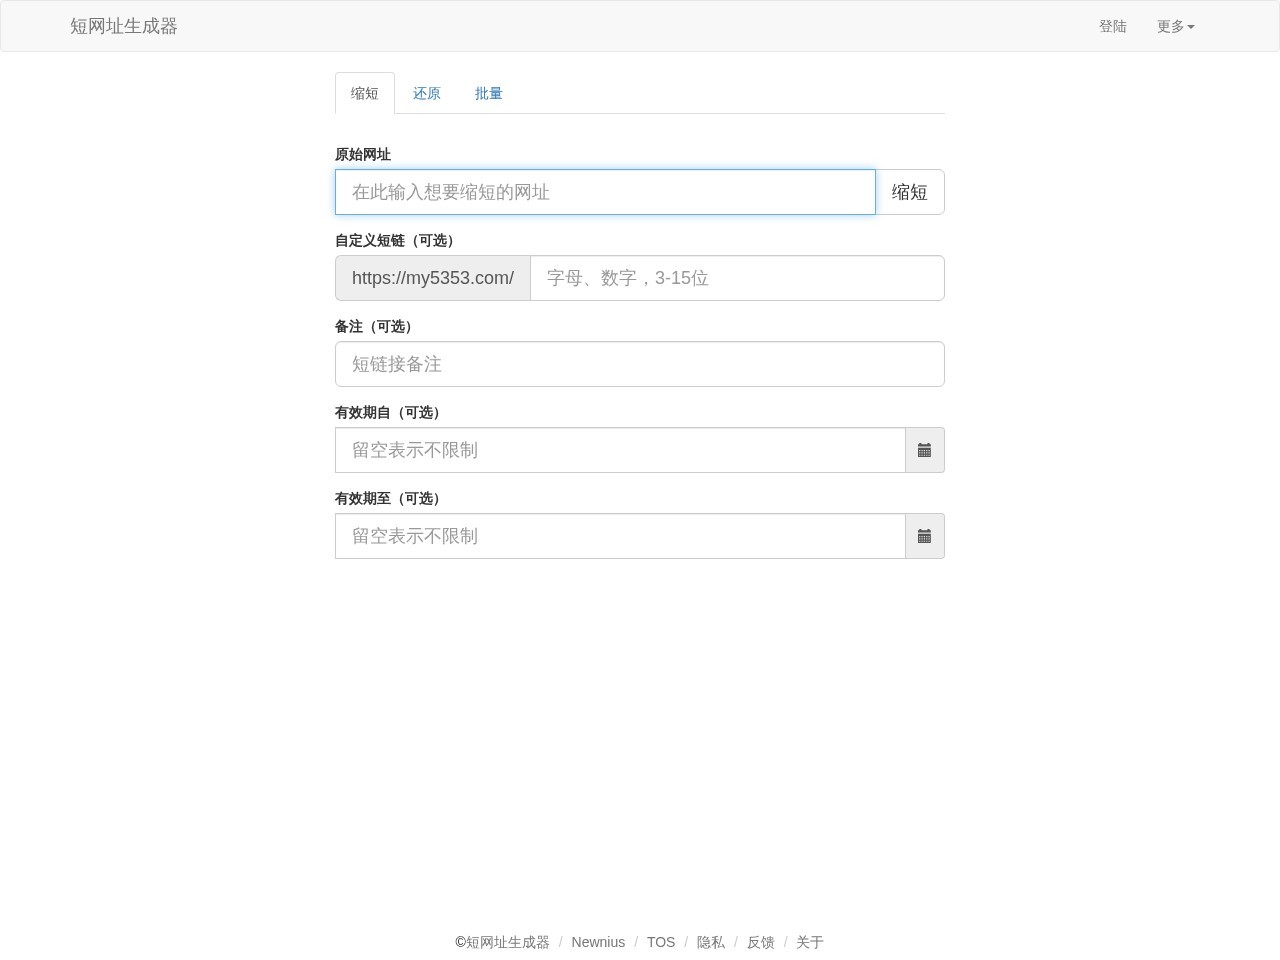Click the 有效期自（可选） label
1280x960 pixels.
point(391,413)
